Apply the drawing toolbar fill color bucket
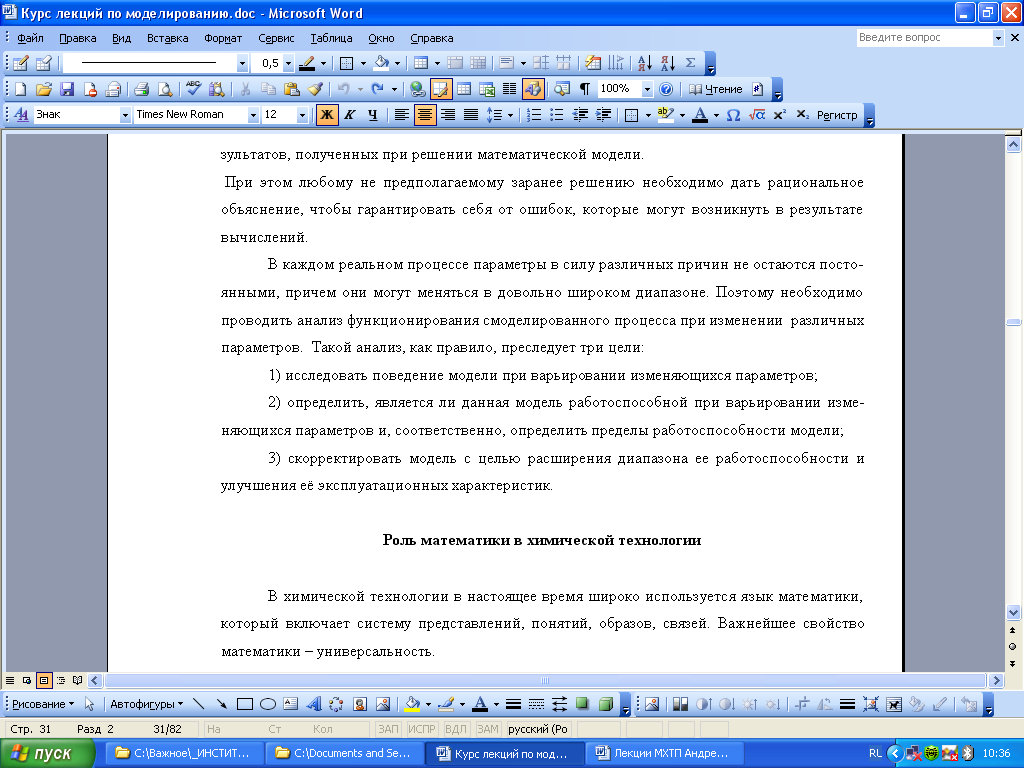Viewport: 1024px width, 768px height. pyautogui.click(x=412, y=704)
